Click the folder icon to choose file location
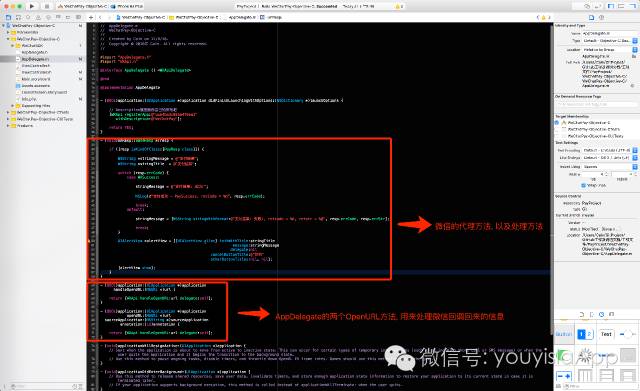The width and height of the screenshot is (640, 391). (633, 56)
